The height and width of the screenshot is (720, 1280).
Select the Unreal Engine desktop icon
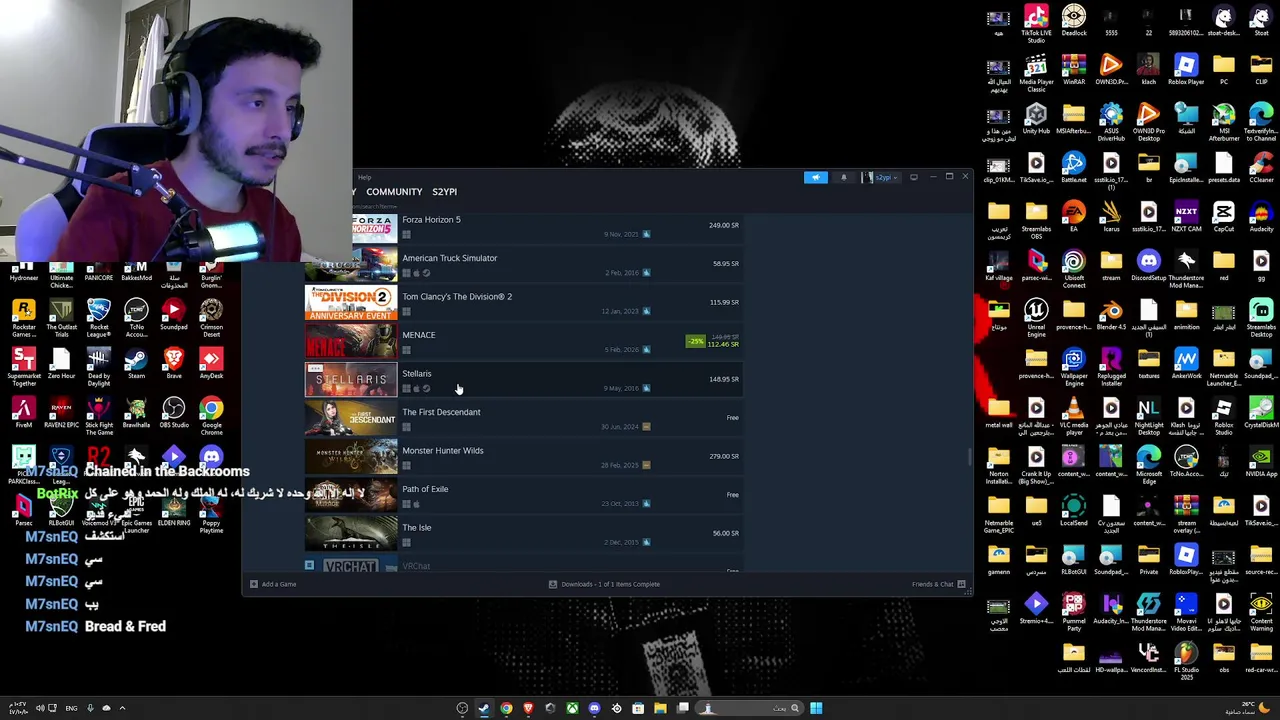tap(1036, 317)
